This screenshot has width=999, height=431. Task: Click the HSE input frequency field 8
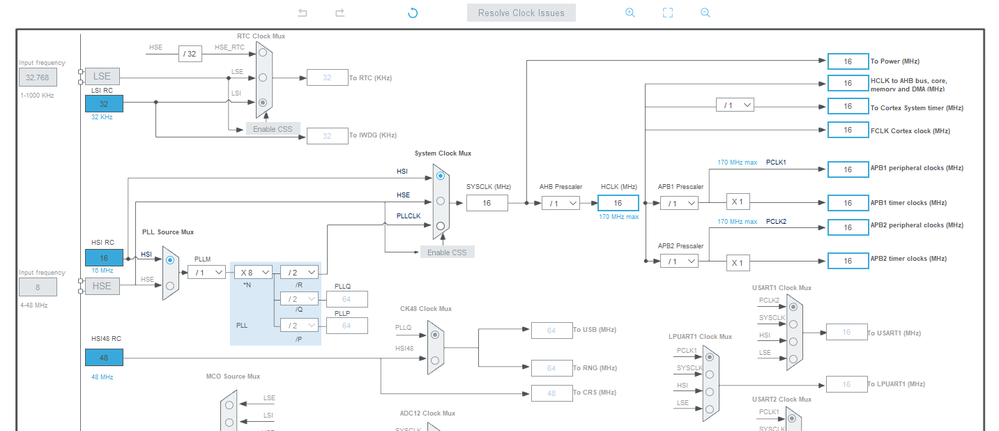(38, 288)
